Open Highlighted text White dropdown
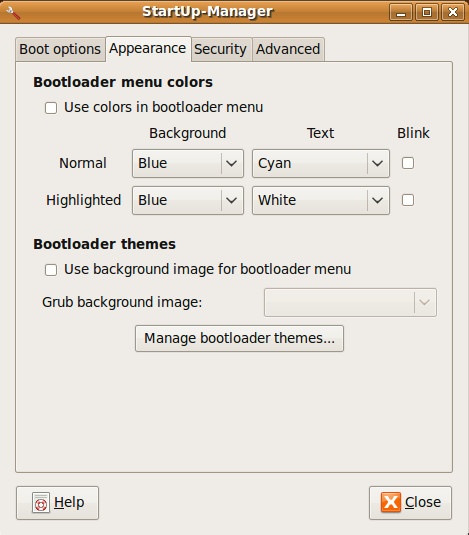Viewport: 469px width, 535px height. (321, 200)
